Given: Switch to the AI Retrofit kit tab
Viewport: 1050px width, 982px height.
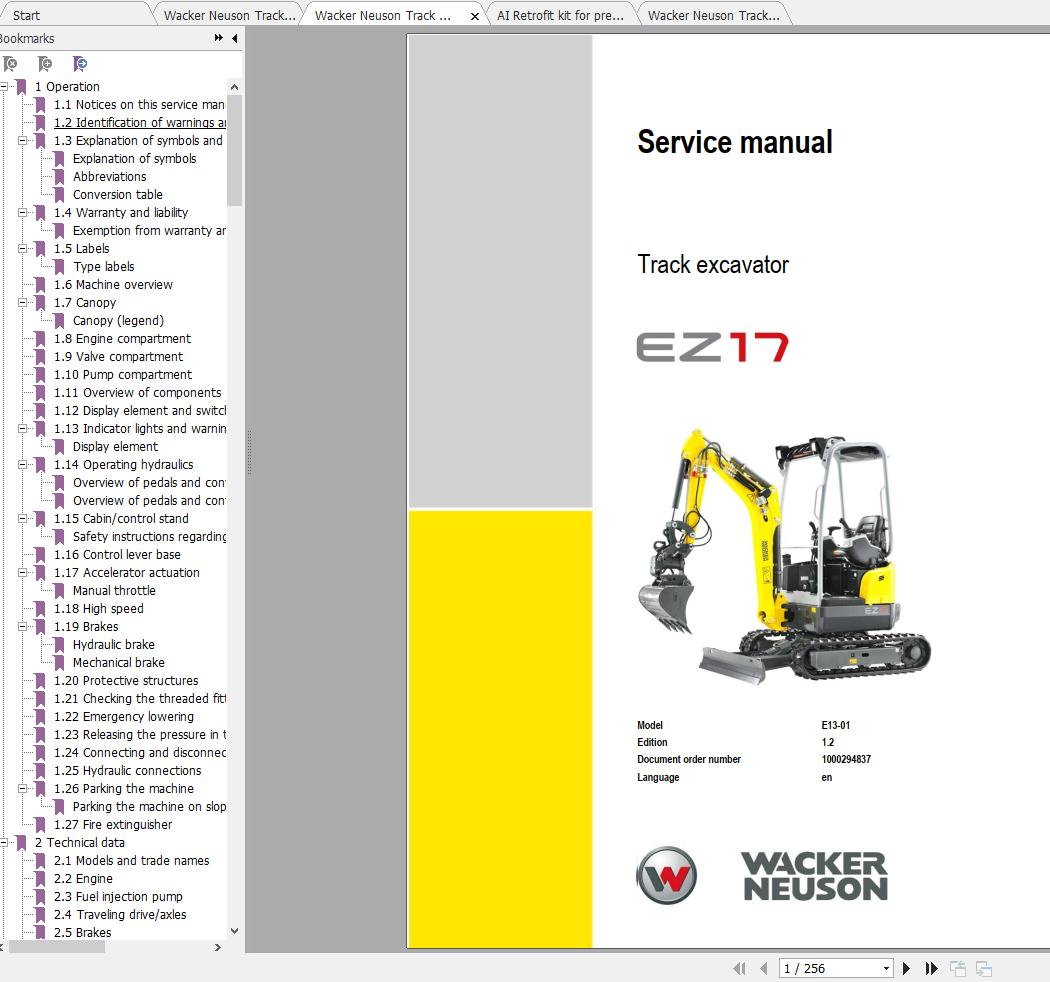Looking at the screenshot, I should [x=560, y=14].
